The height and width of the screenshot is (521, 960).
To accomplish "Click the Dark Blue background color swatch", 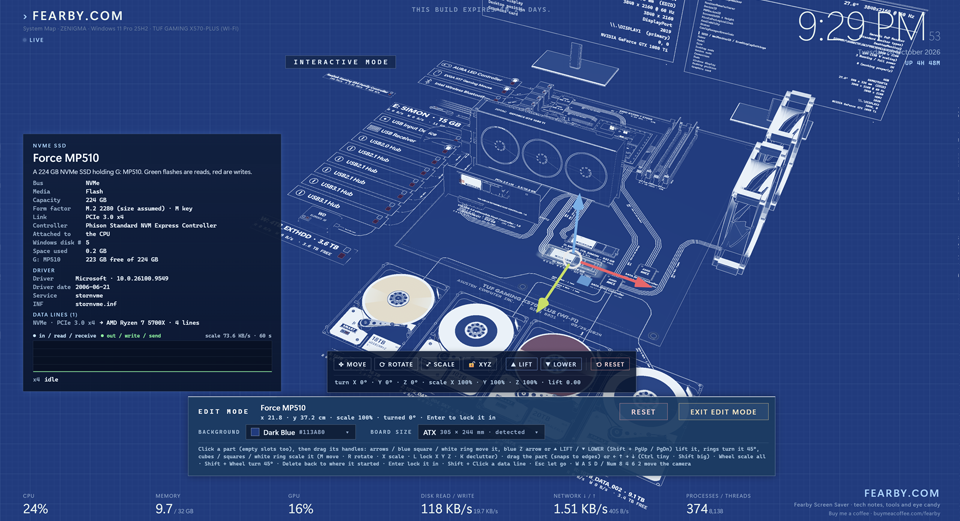I will click(255, 432).
